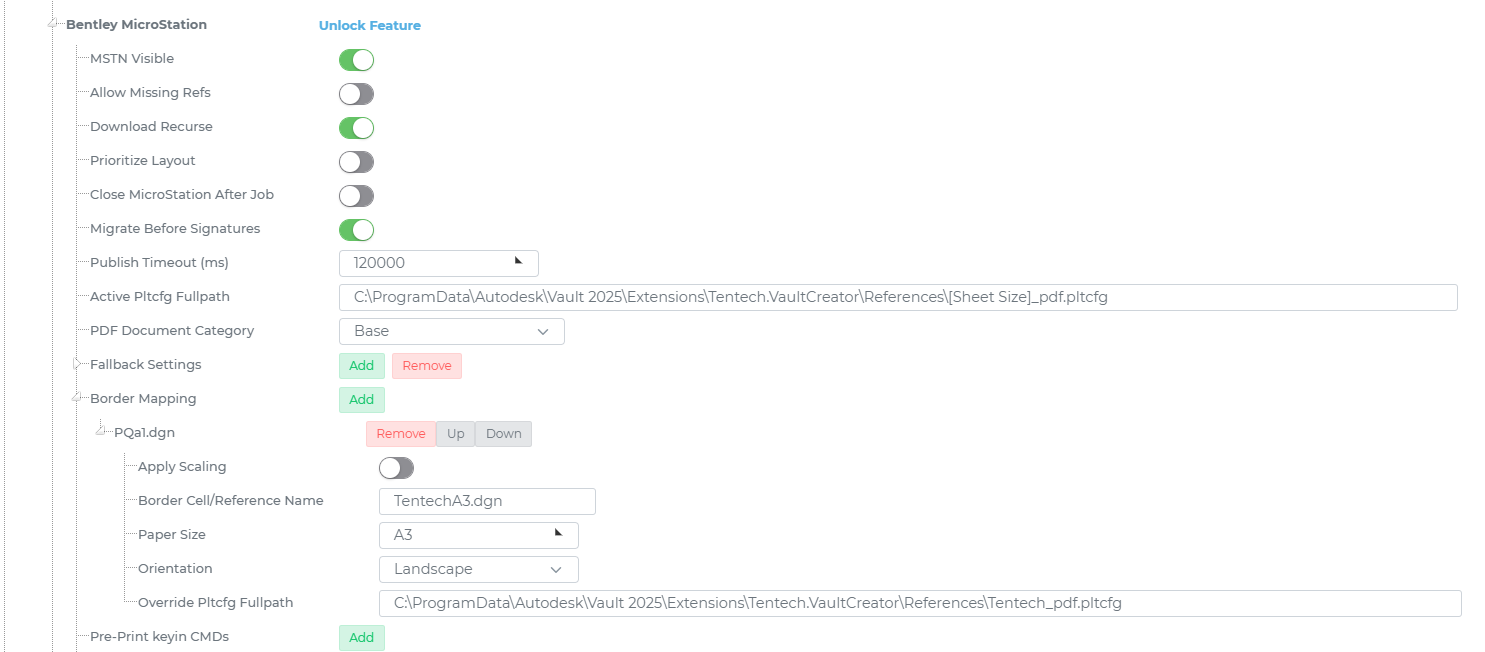Open the Orientation Landscape dropdown
The height and width of the screenshot is (652, 1485).
click(478, 569)
